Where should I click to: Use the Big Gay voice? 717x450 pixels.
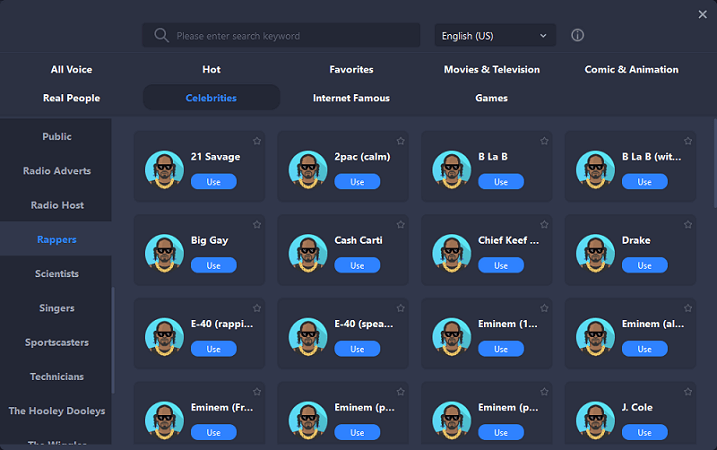(x=214, y=265)
